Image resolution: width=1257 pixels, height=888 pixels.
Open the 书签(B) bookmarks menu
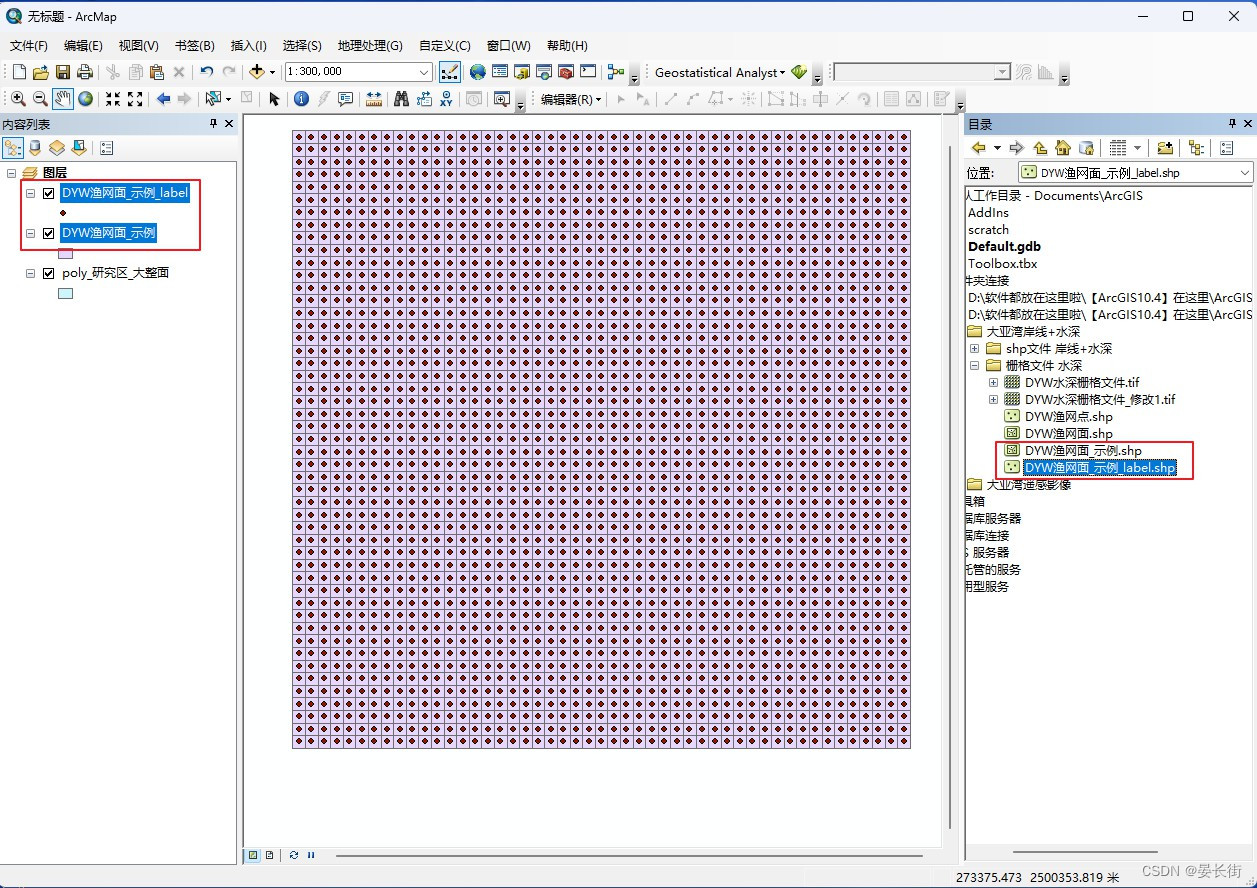194,46
